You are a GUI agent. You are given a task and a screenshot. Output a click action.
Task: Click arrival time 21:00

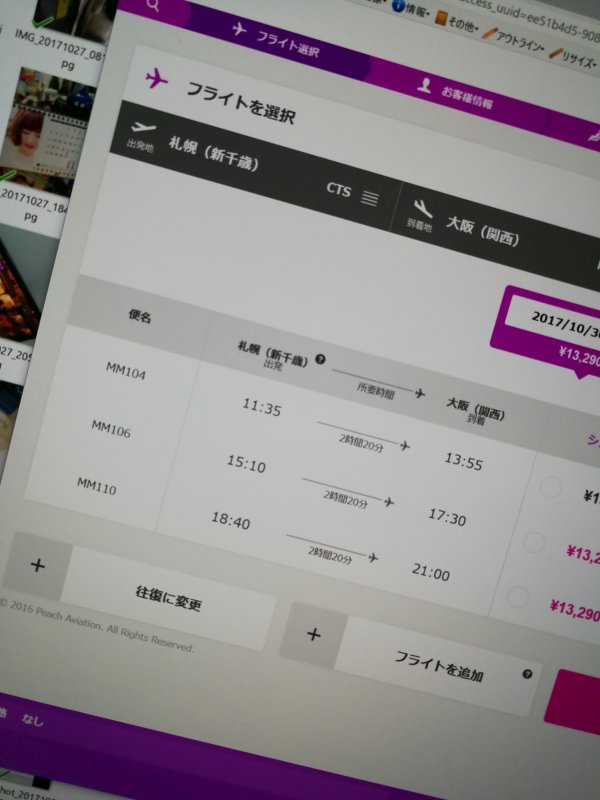[x=431, y=572]
